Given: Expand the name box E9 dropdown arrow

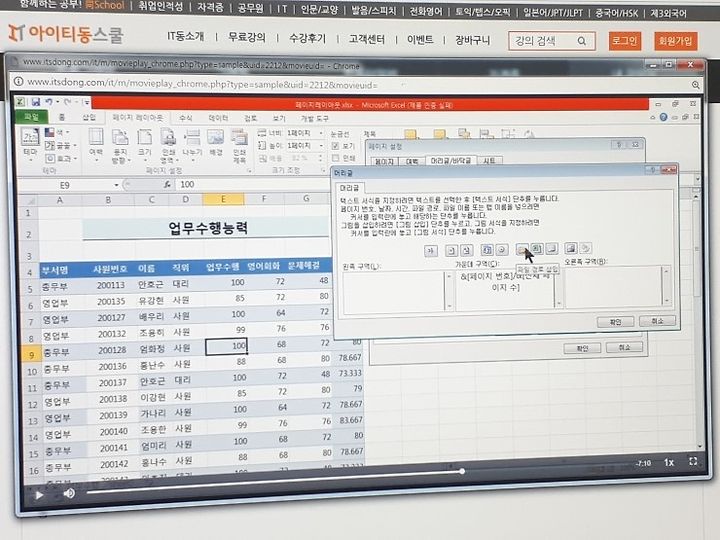Looking at the screenshot, I should (x=116, y=185).
